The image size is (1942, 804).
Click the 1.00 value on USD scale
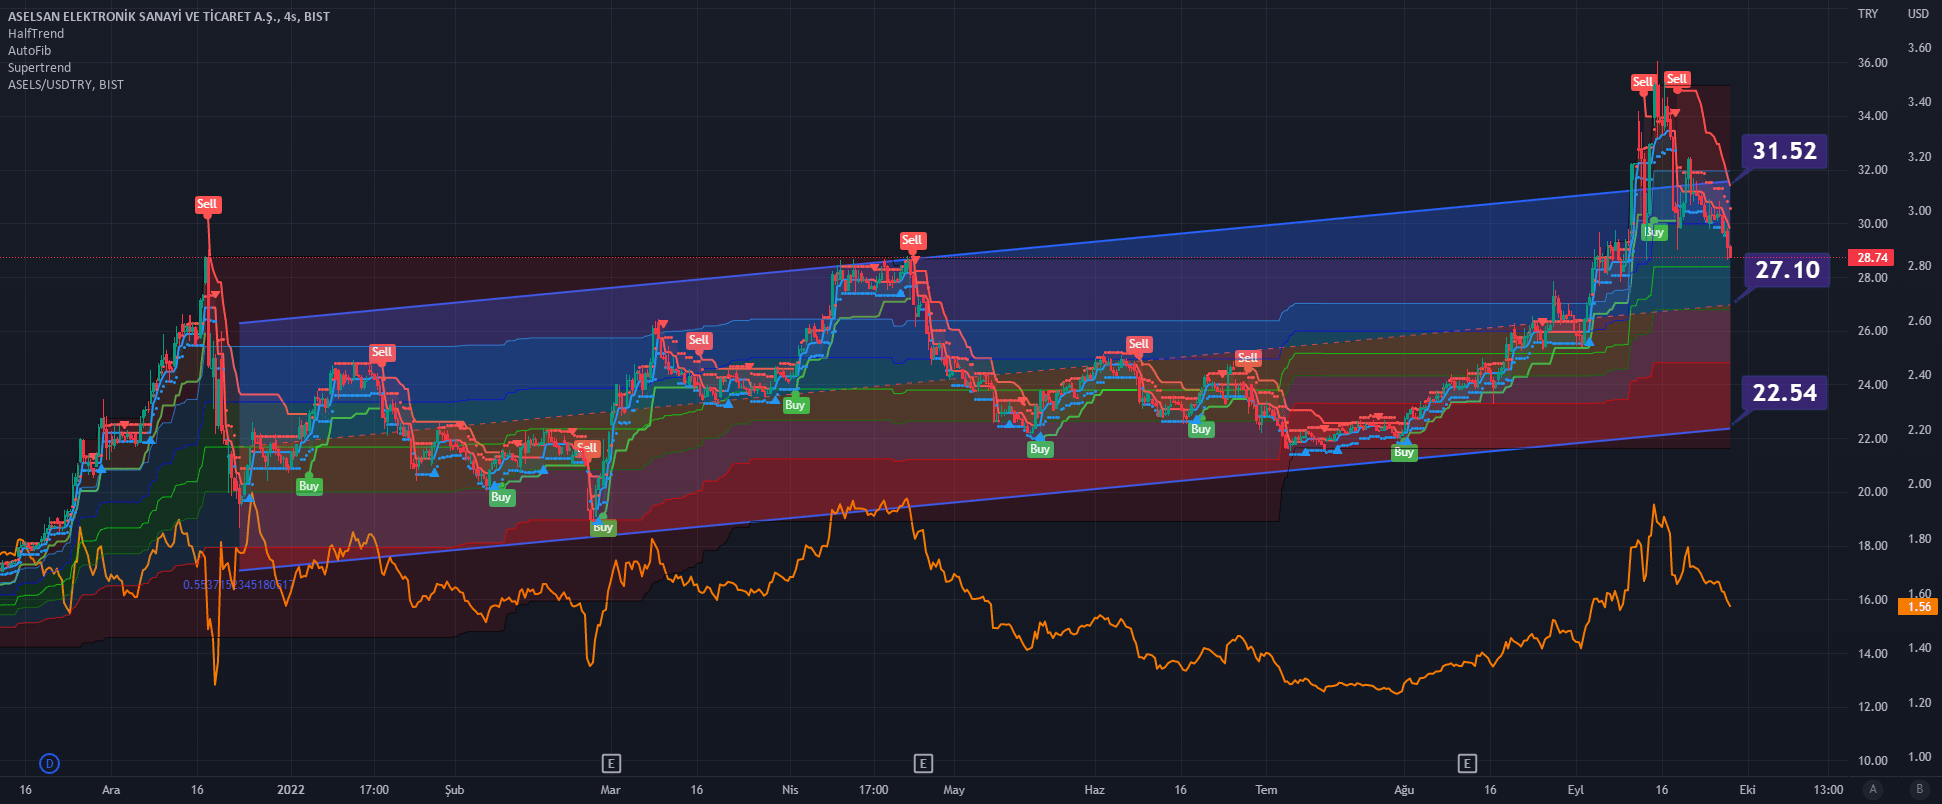coord(1919,757)
